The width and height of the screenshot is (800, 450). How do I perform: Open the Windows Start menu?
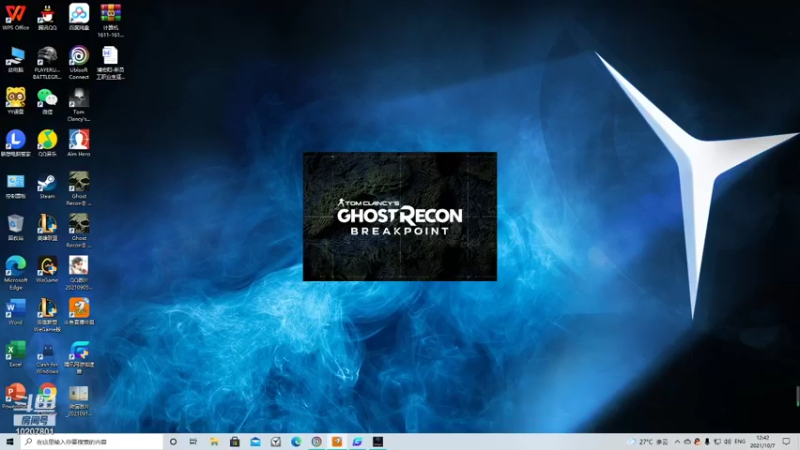[x=10, y=441]
